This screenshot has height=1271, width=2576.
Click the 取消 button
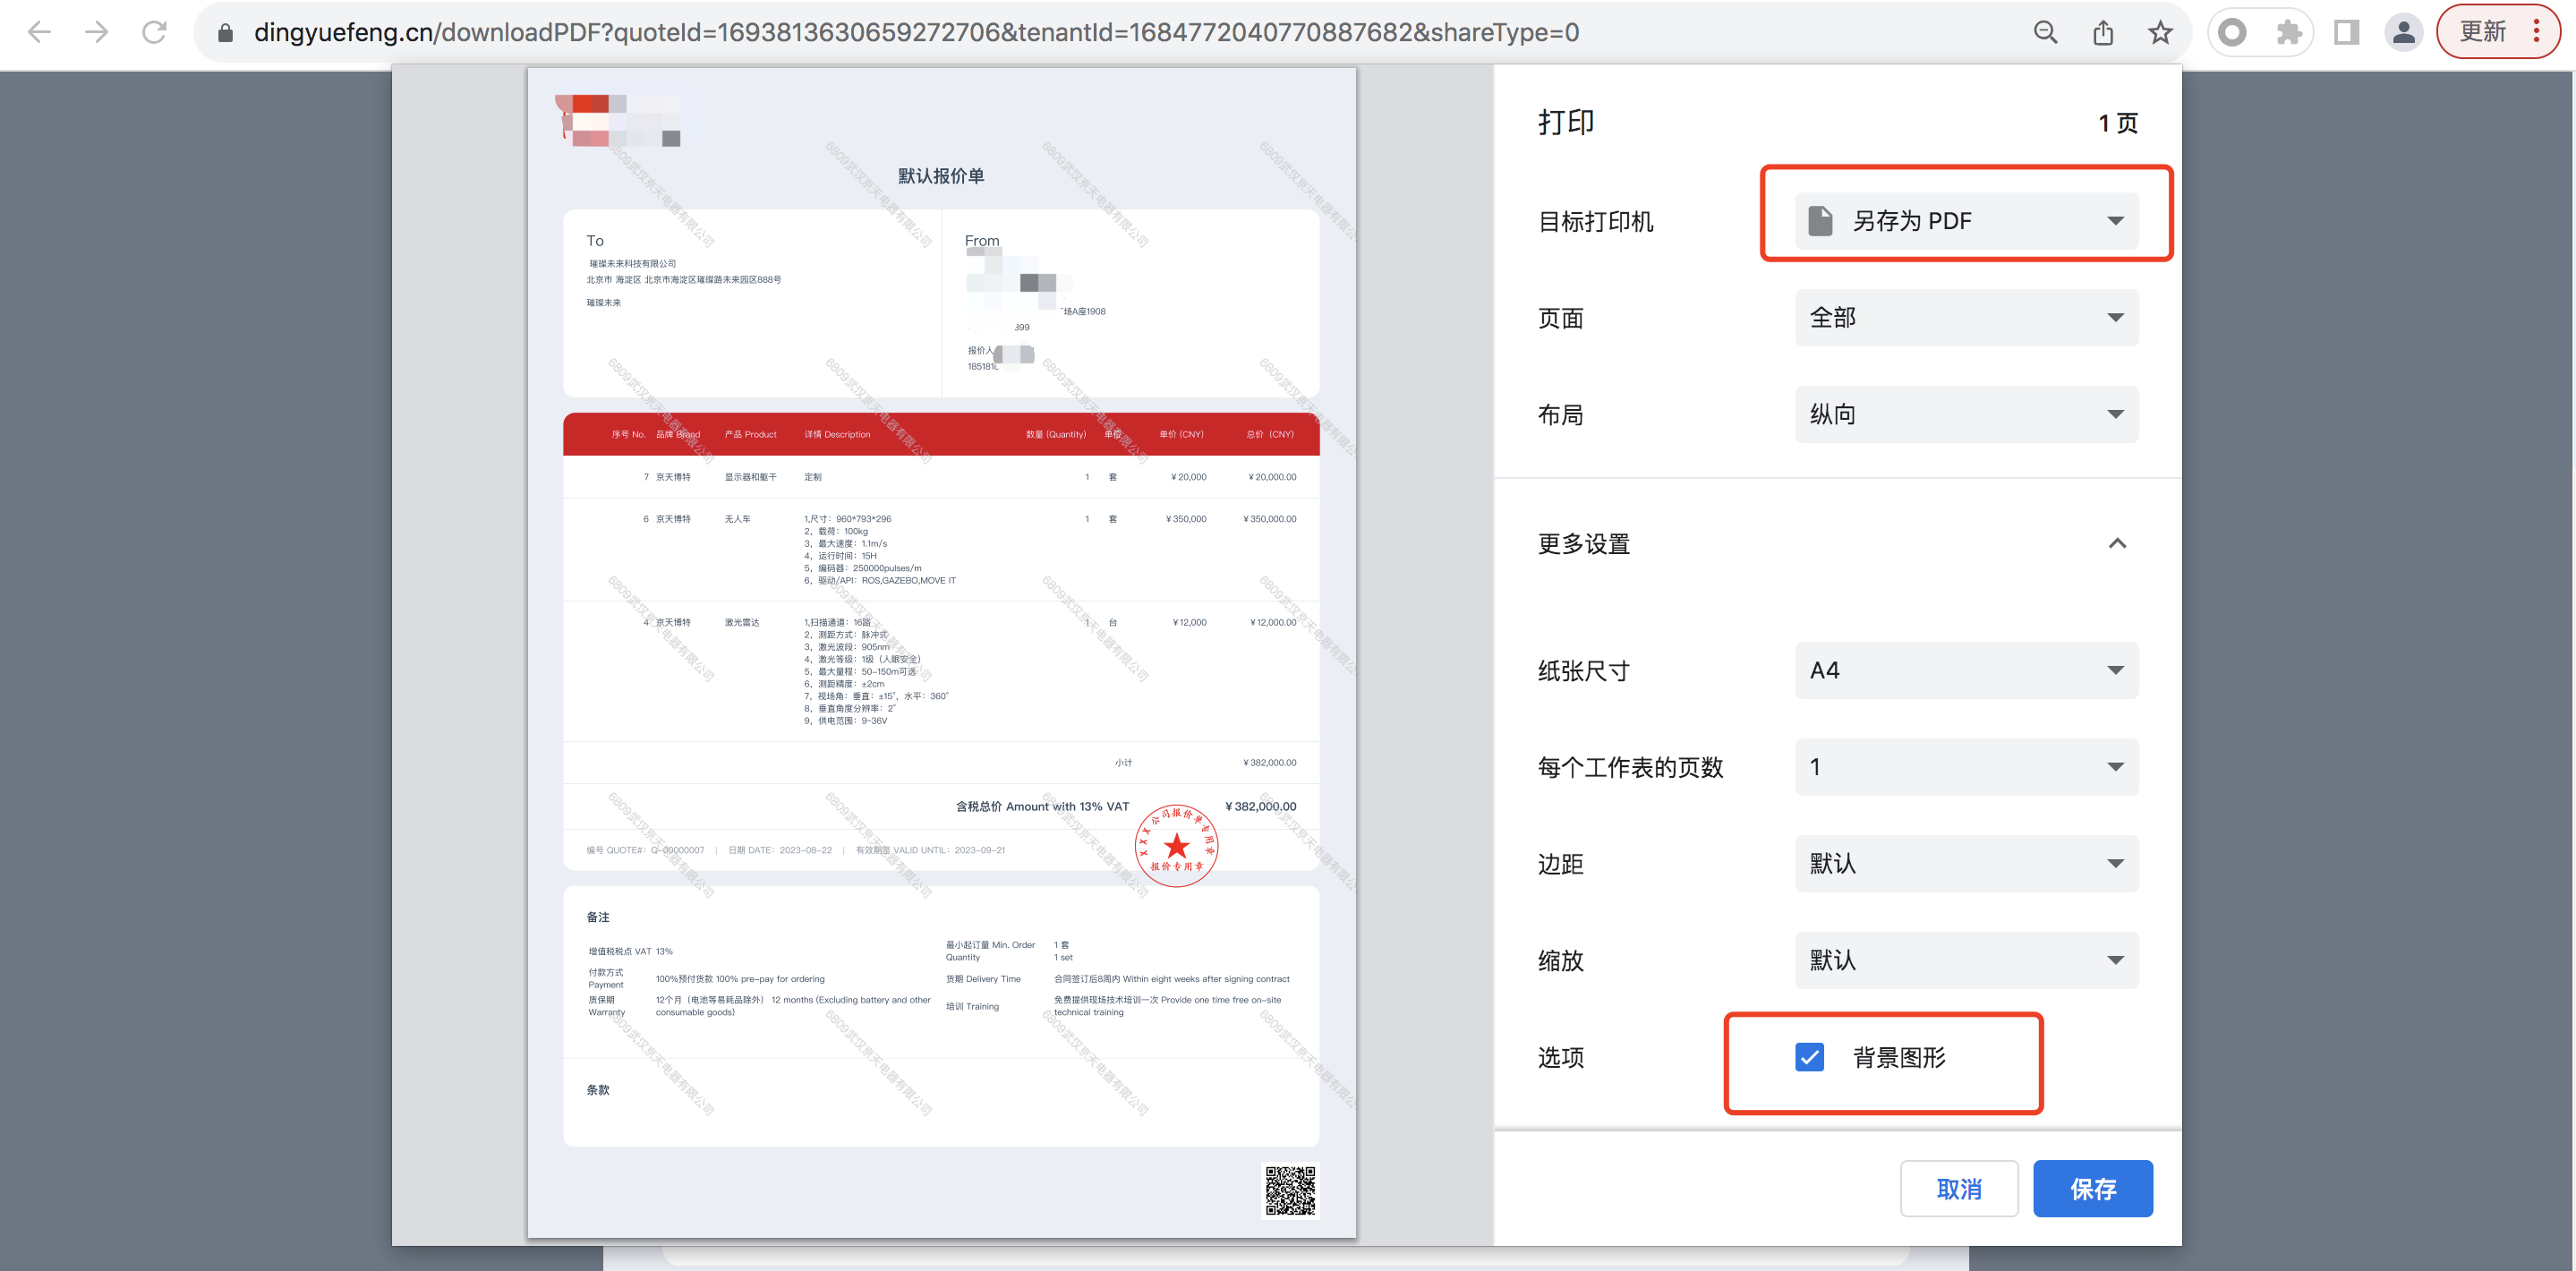click(1958, 1188)
